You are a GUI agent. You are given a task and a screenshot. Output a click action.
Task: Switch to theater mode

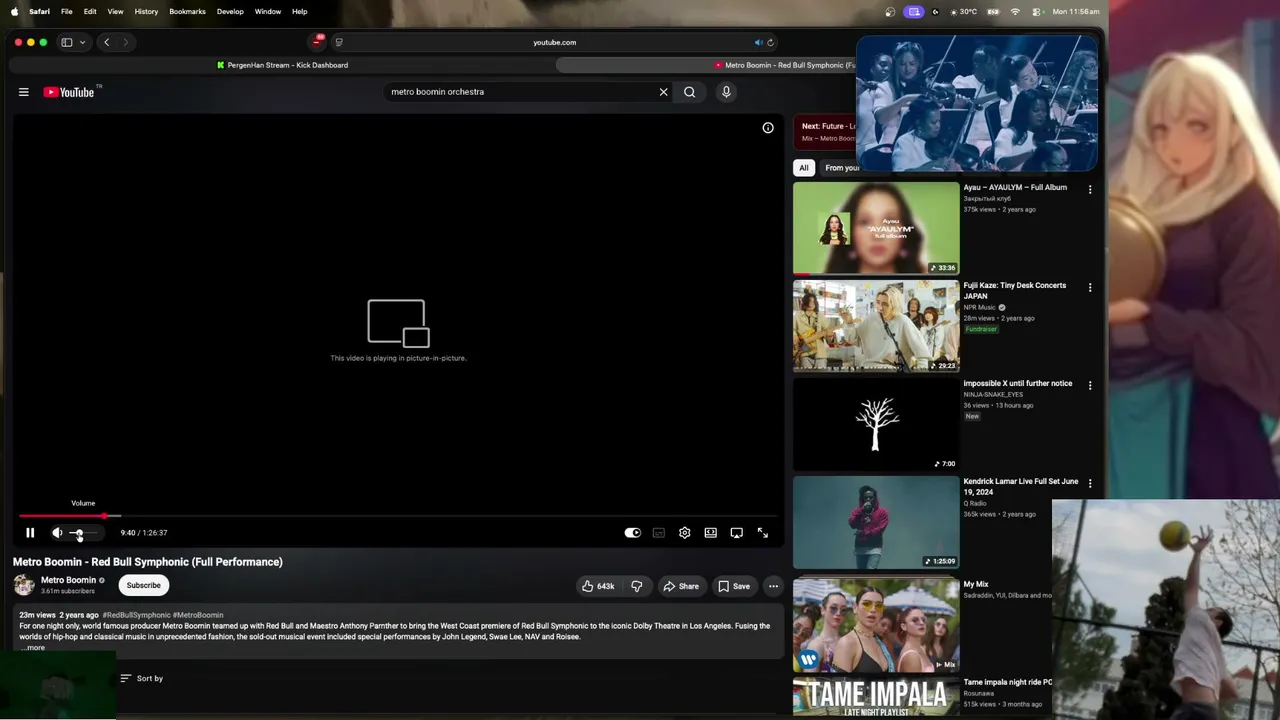click(x=711, y=533)
